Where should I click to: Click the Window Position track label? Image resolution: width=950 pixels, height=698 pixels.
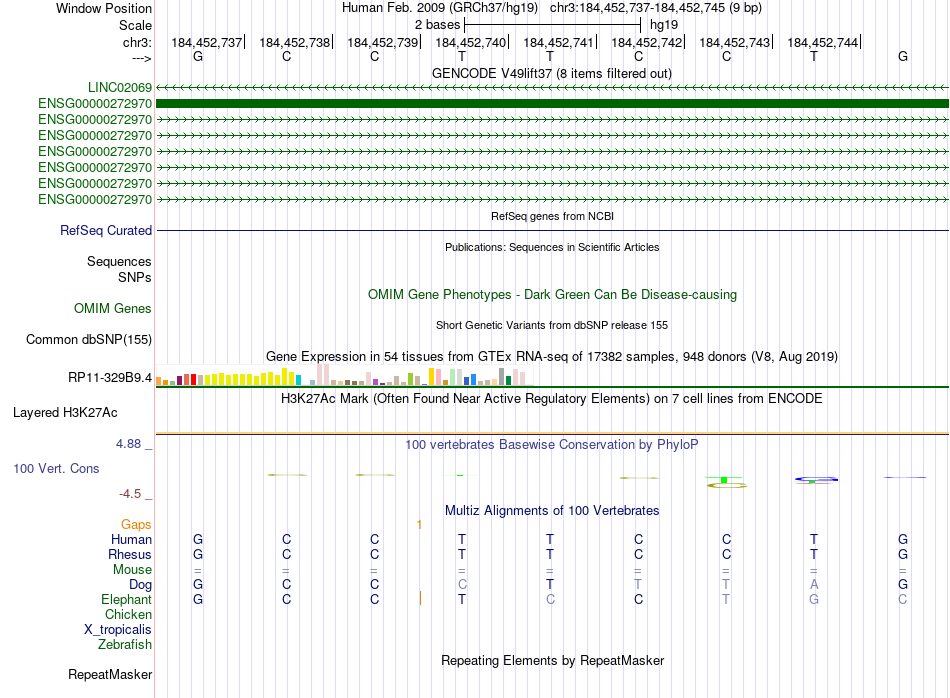click(104, 8)
